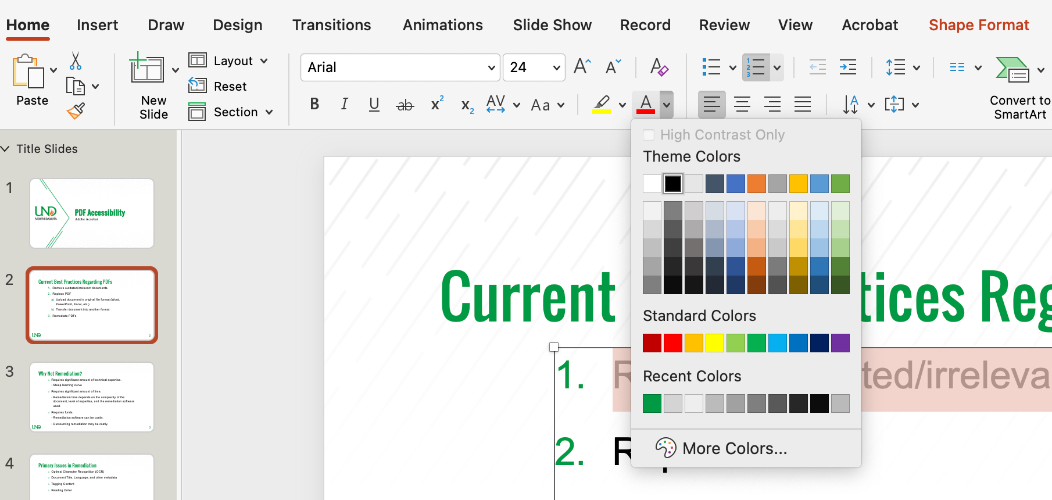This screenshot has height=500, width=1052.
Task: Toggle center alignment
Action: [x=741, y=105]
